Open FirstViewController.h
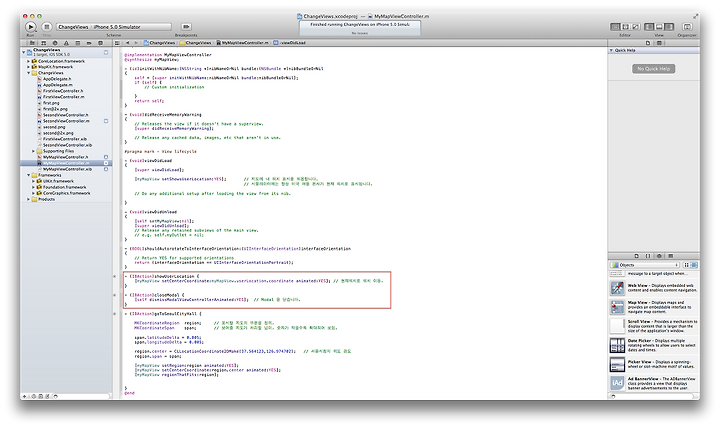720x428 pixels. tap(62, 91)
